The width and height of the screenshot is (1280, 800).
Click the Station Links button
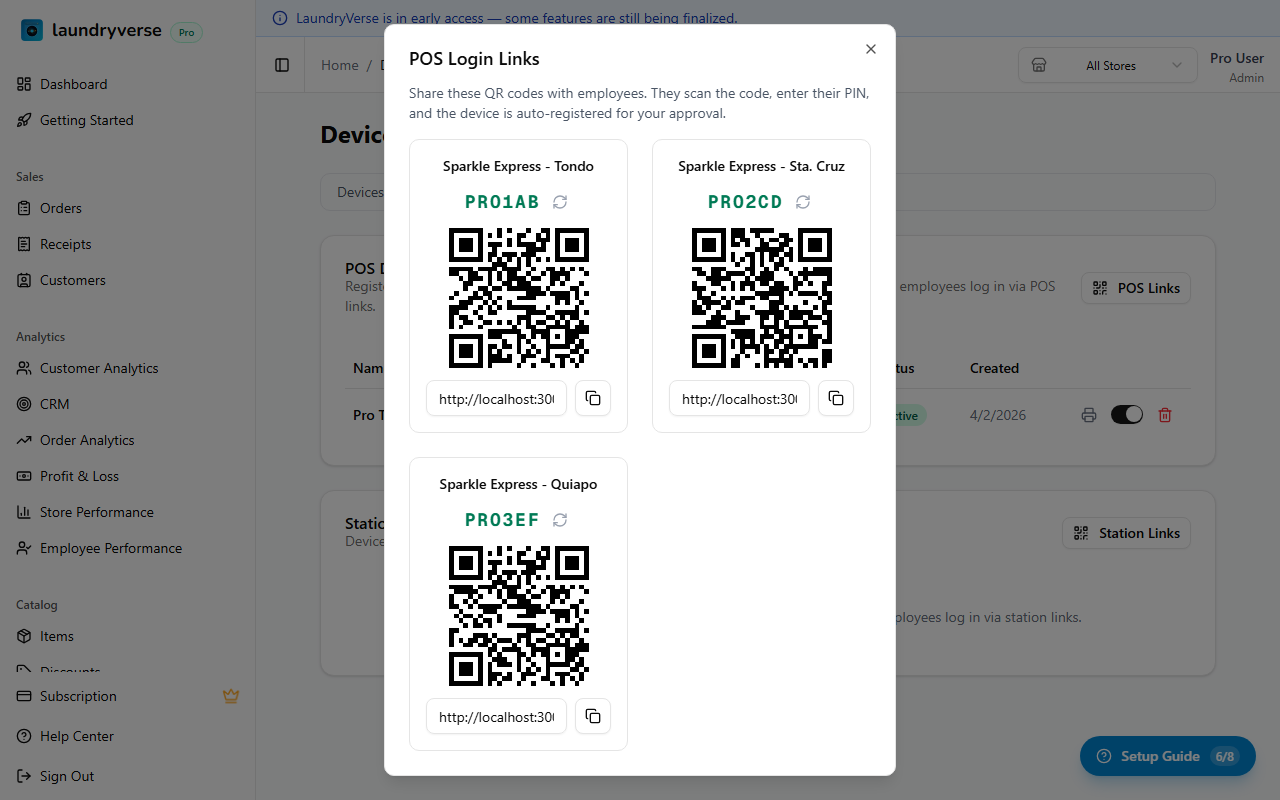point(1126,533)
